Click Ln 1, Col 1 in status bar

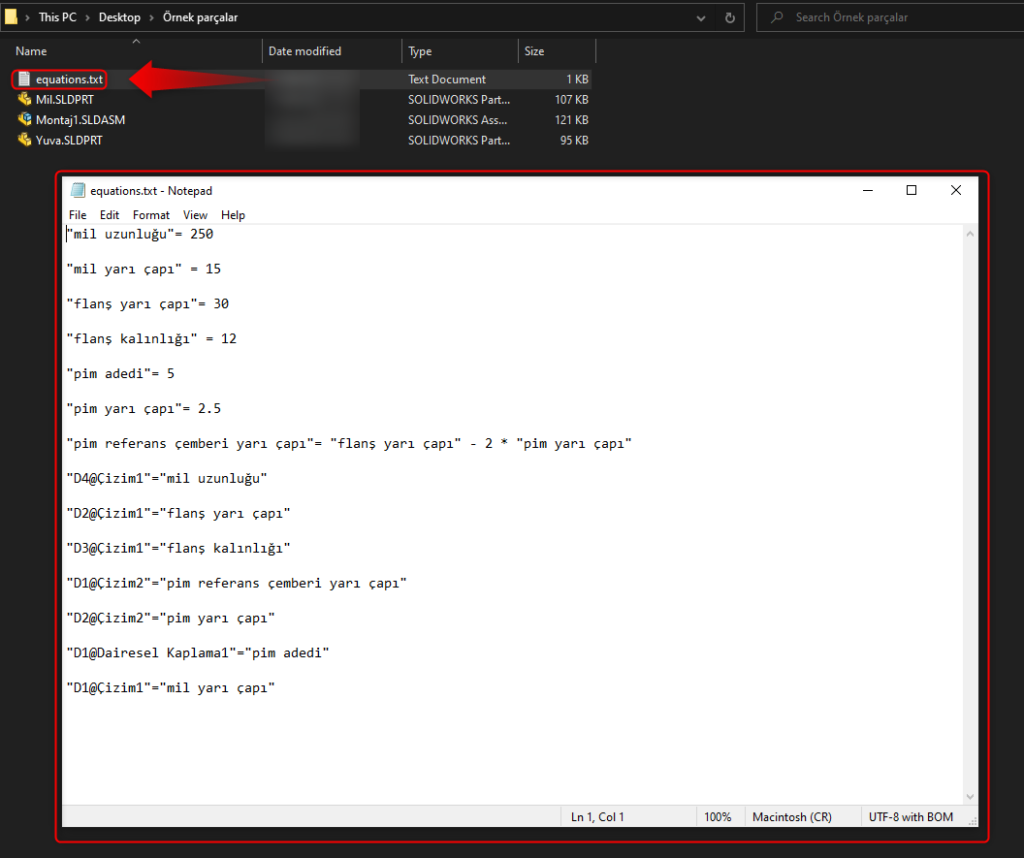click(x=598, y=817)
